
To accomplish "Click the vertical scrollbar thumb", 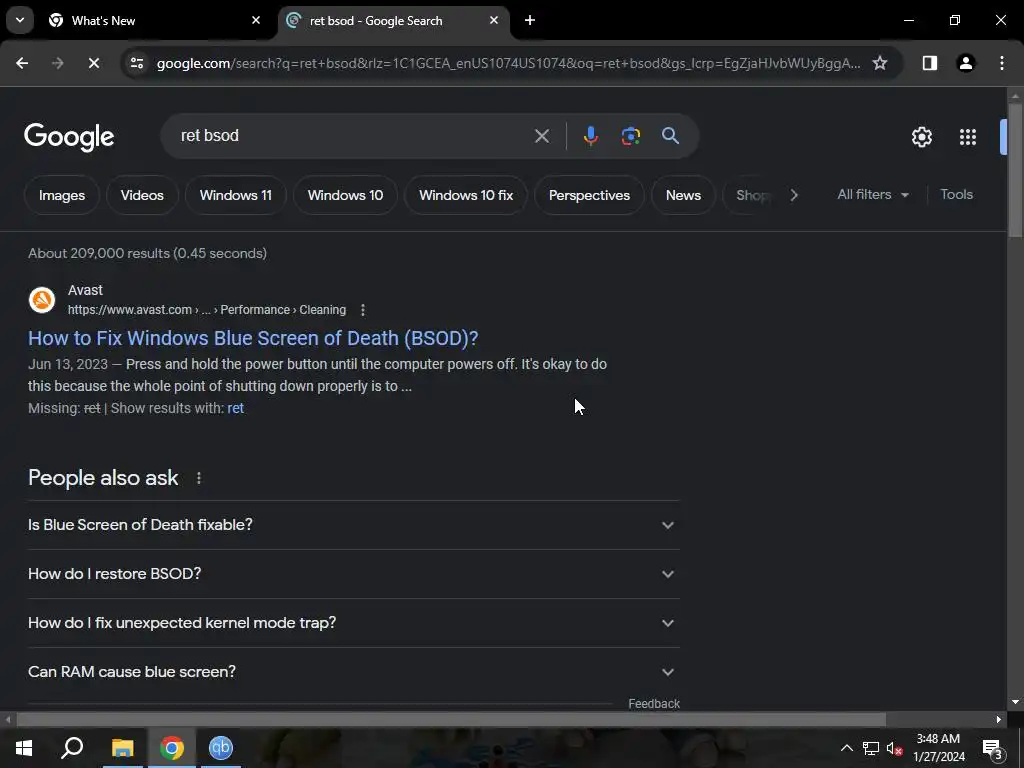I will 1015,171.
